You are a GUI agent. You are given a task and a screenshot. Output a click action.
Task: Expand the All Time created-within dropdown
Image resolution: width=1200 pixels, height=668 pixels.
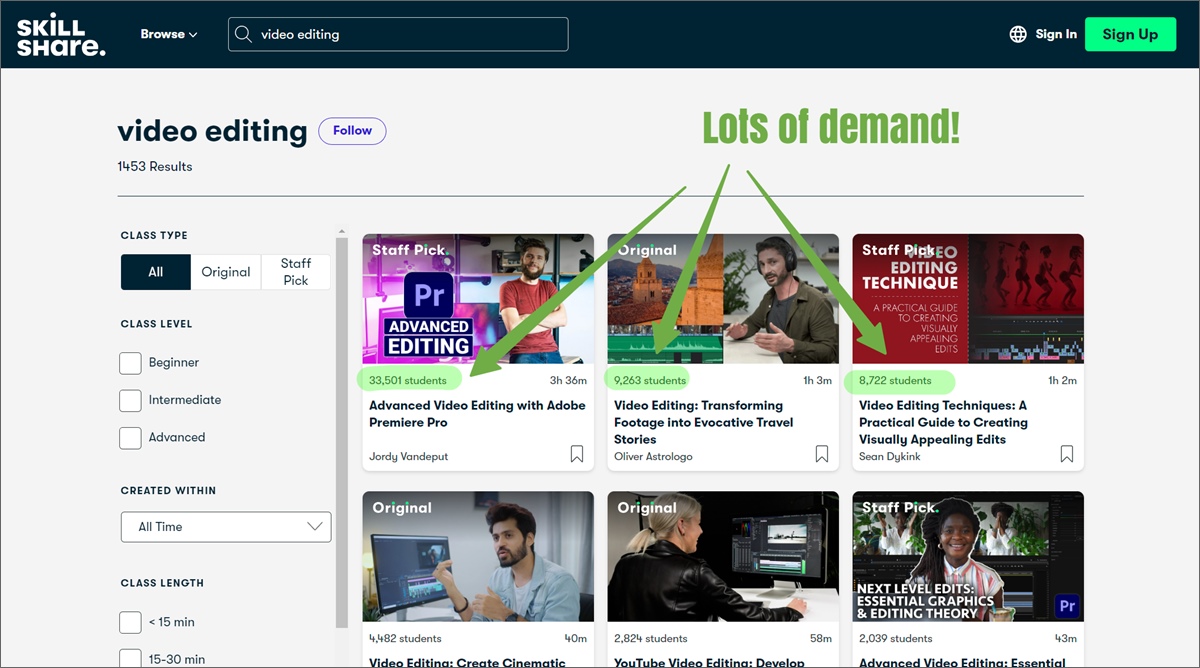click(x=226, y=527)
